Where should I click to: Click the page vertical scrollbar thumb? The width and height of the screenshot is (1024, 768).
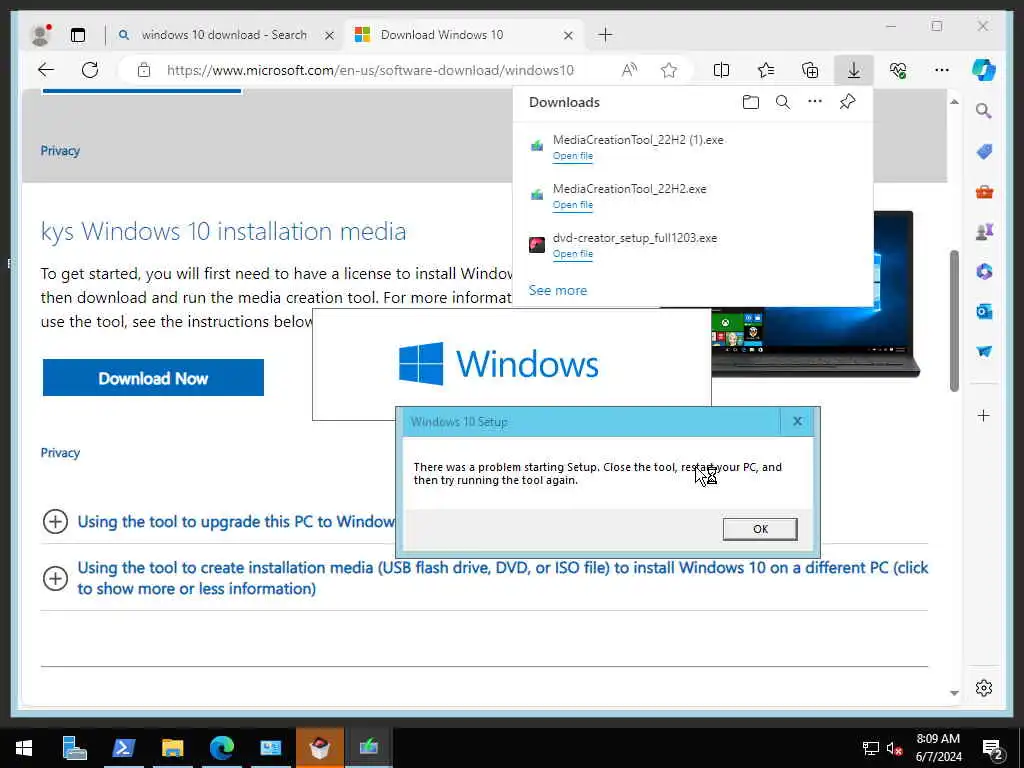pos(954,320)
